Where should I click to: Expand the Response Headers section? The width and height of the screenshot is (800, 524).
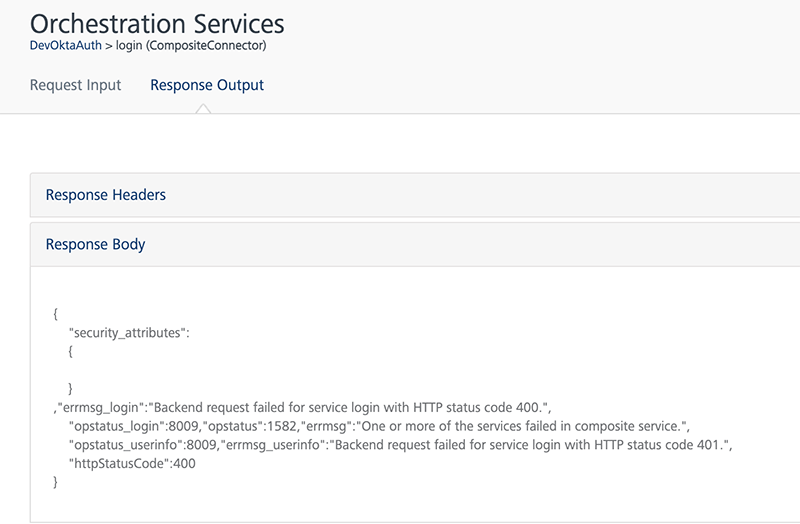(106, 195)
